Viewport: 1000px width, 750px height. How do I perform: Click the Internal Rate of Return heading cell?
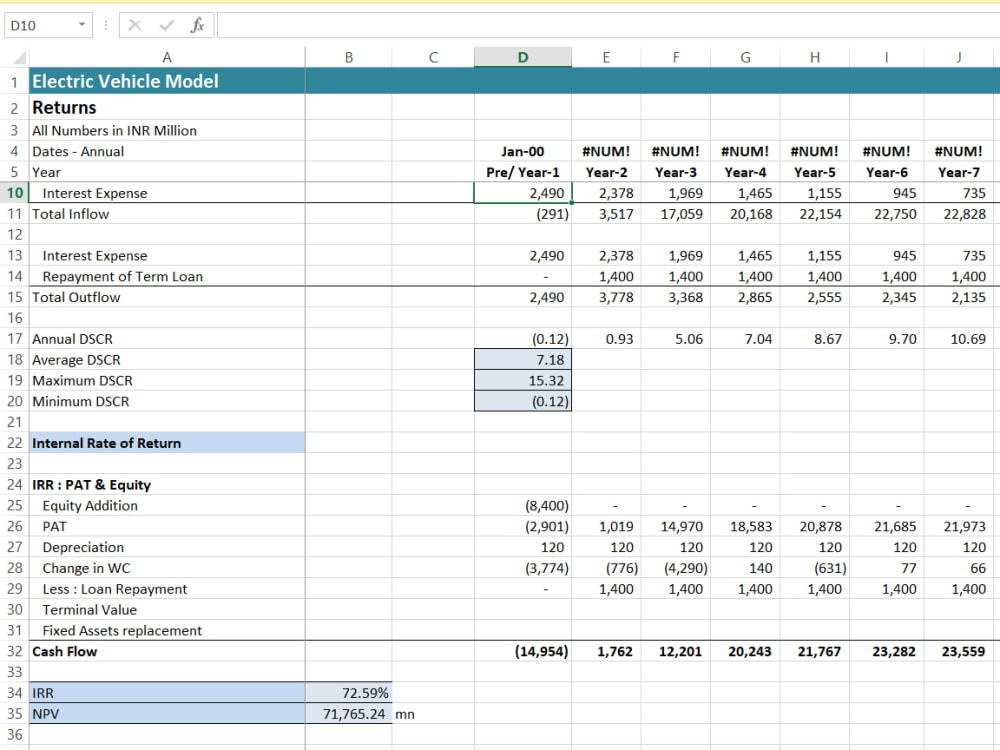point(167,443)
